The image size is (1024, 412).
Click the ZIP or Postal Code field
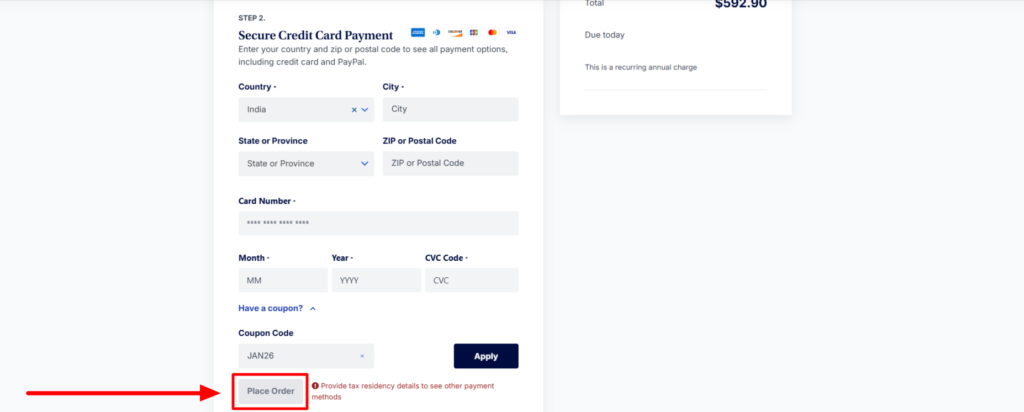click(x=450, y=163)
